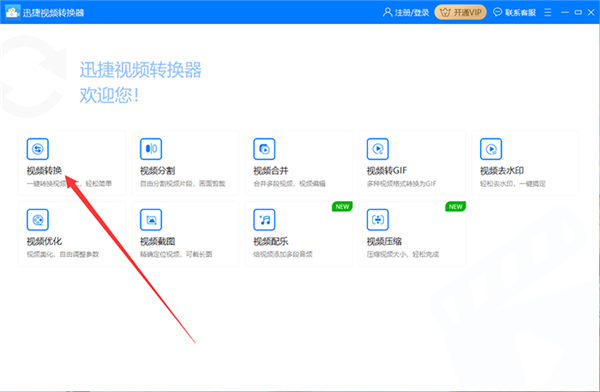Click the 视频优化 description subtitle
600x392 pixels.
tap(63, 254)
